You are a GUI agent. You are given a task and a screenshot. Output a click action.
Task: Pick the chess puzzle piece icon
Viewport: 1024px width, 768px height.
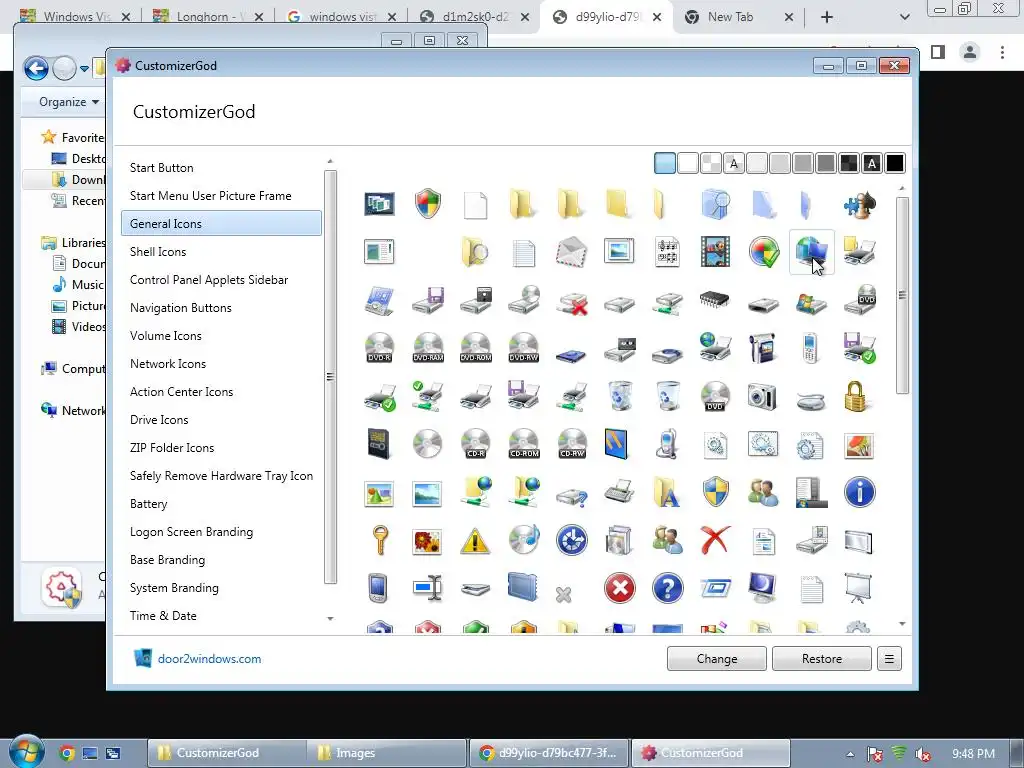click(859, 204)
